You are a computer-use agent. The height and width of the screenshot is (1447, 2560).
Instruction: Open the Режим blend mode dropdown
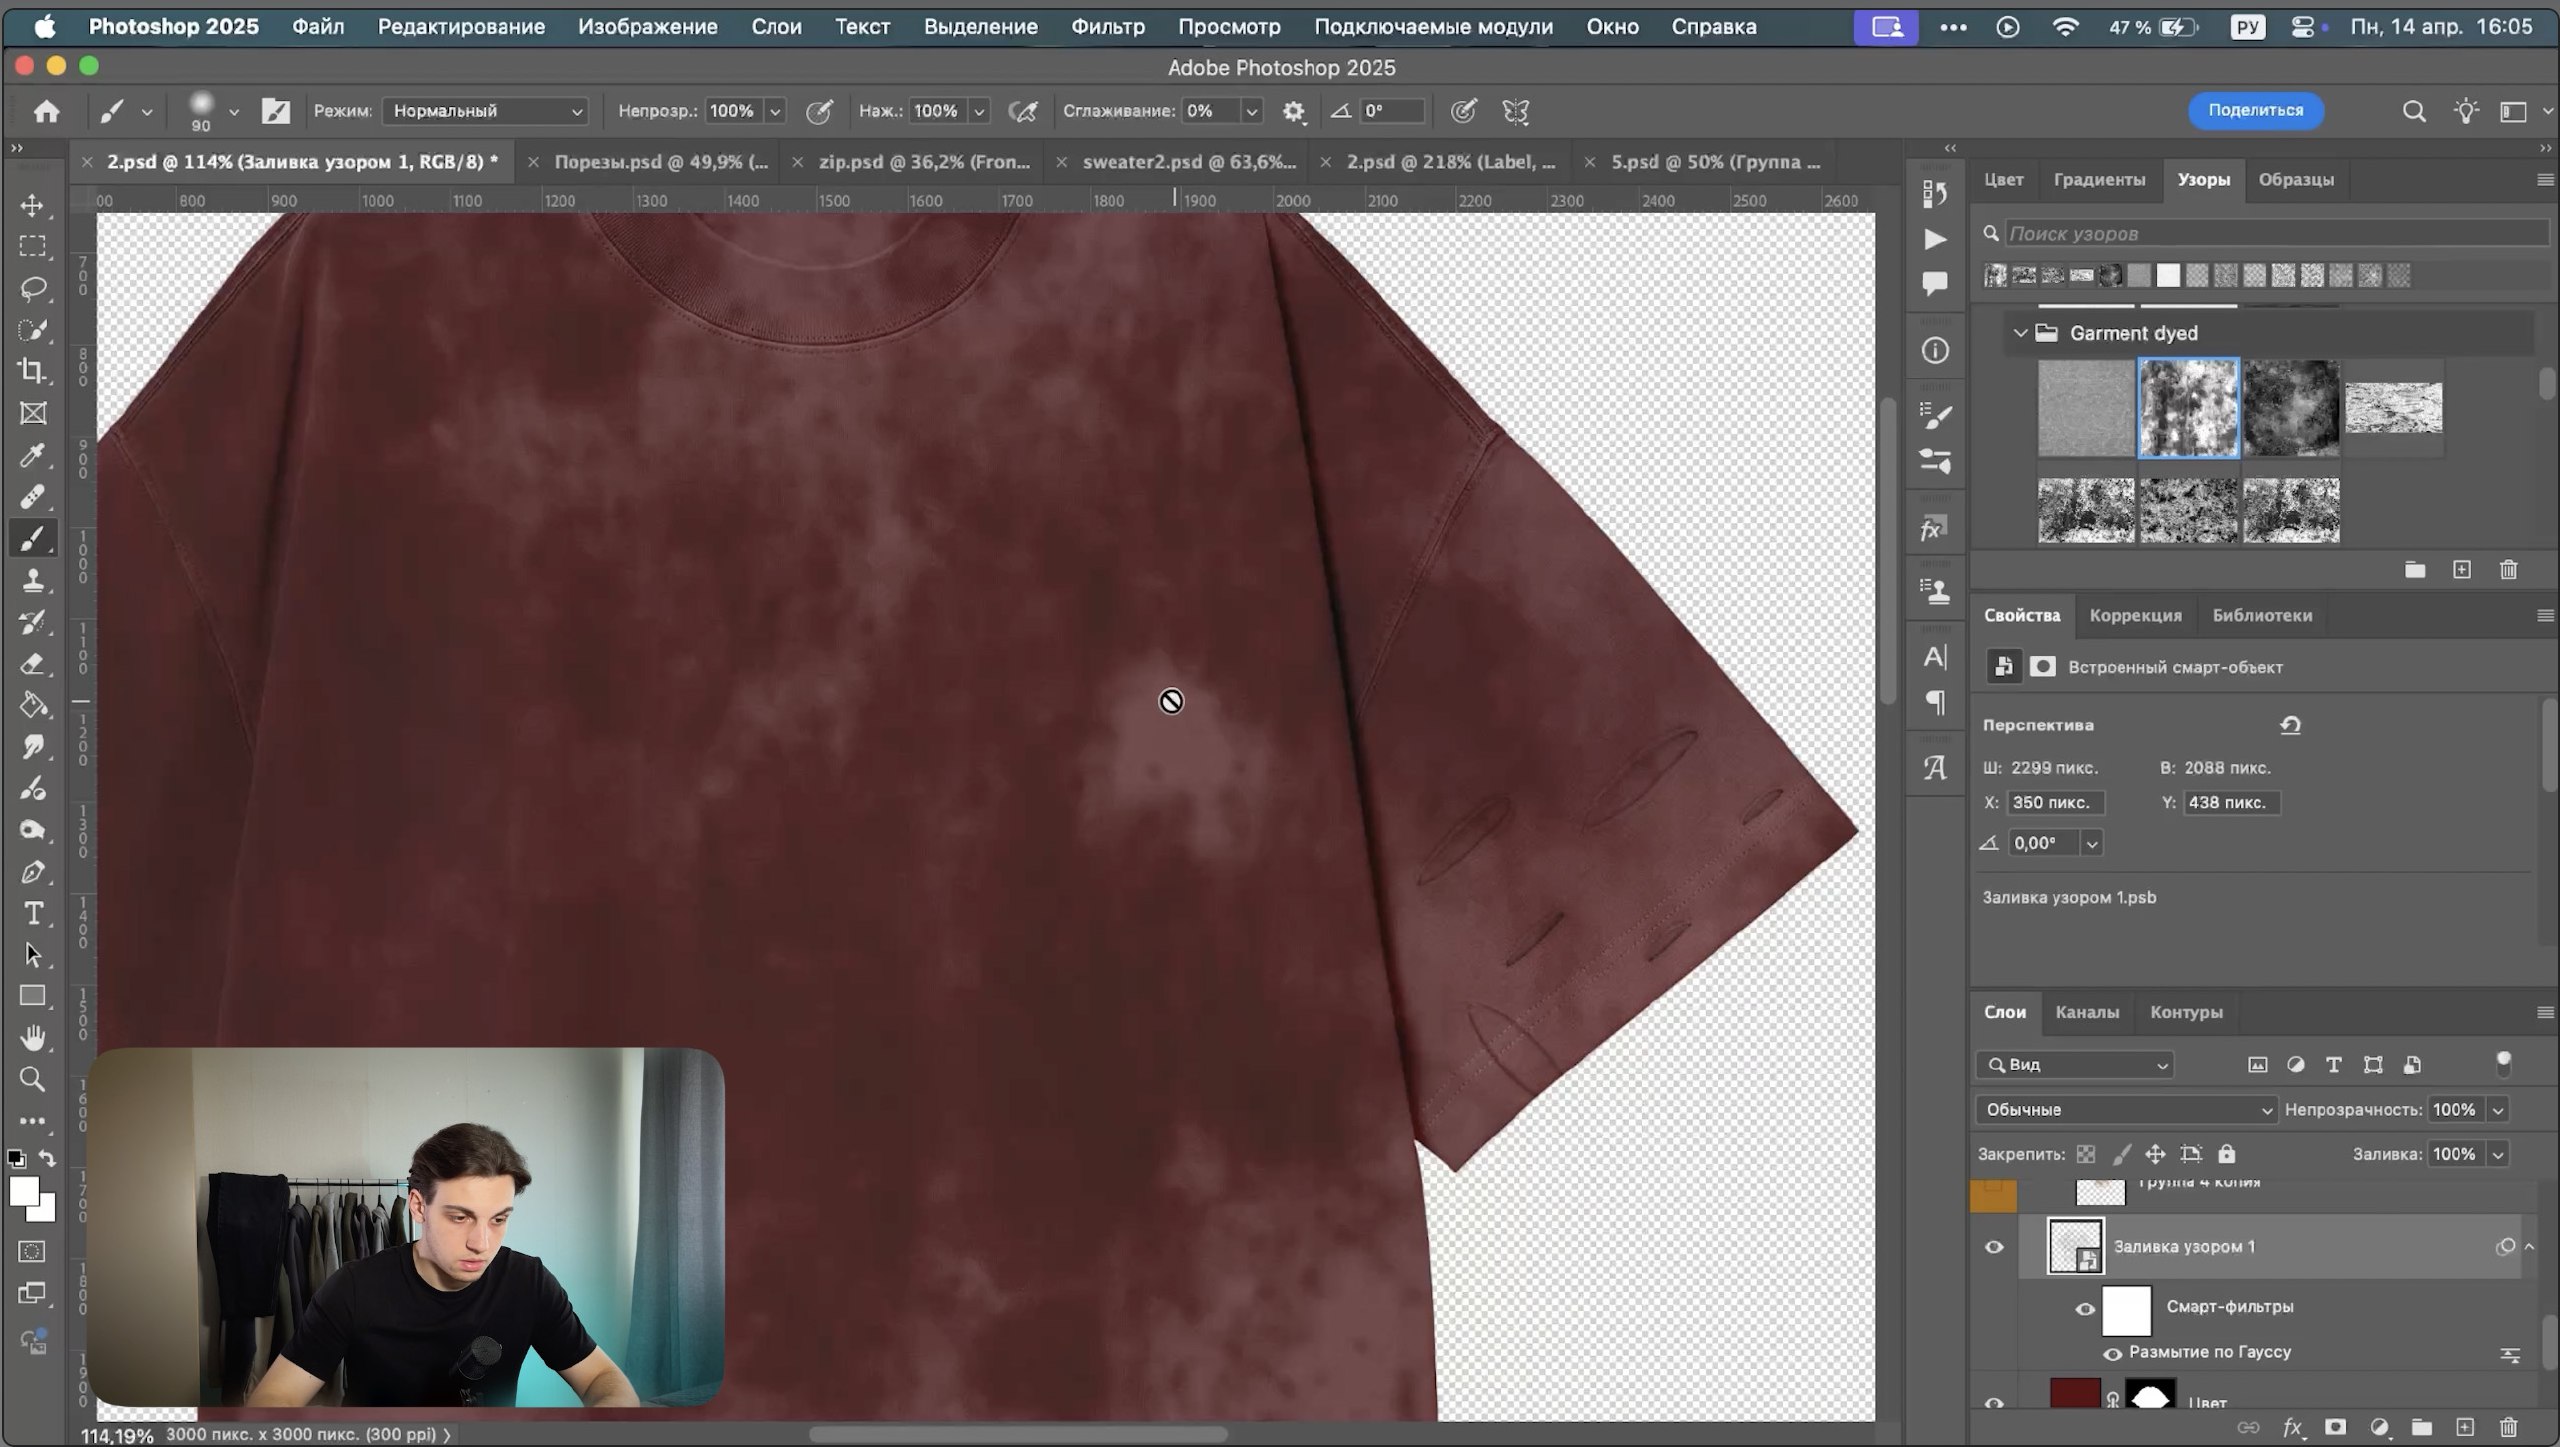485,111
